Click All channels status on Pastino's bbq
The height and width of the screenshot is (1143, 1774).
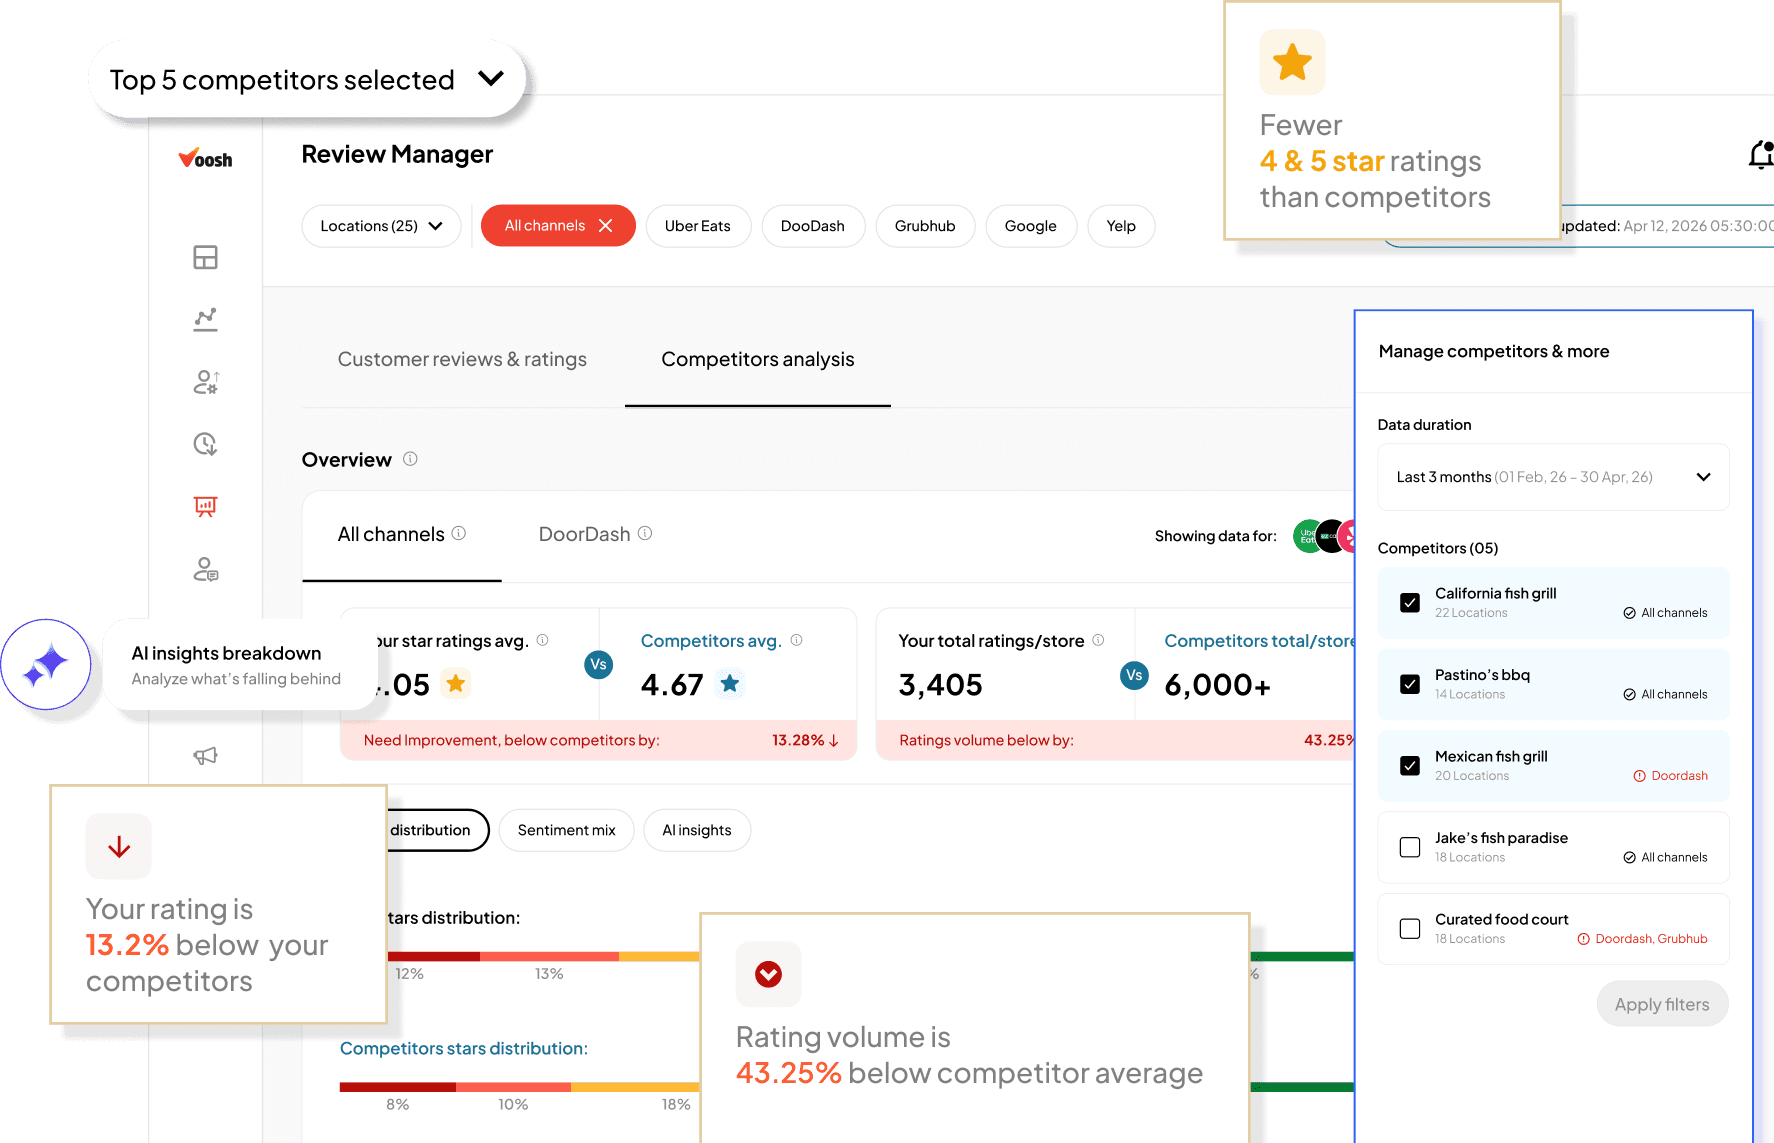[x=1666, y=694]
